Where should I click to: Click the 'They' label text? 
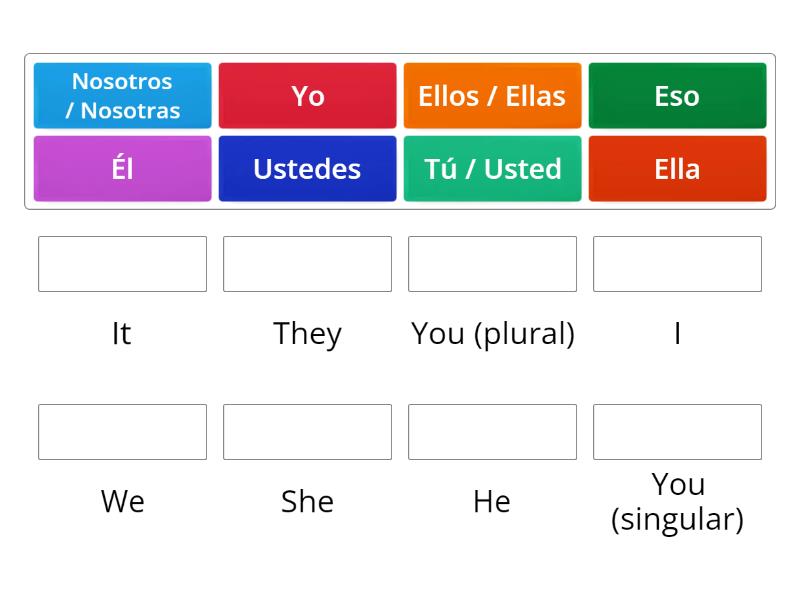[x=307, y=334]
